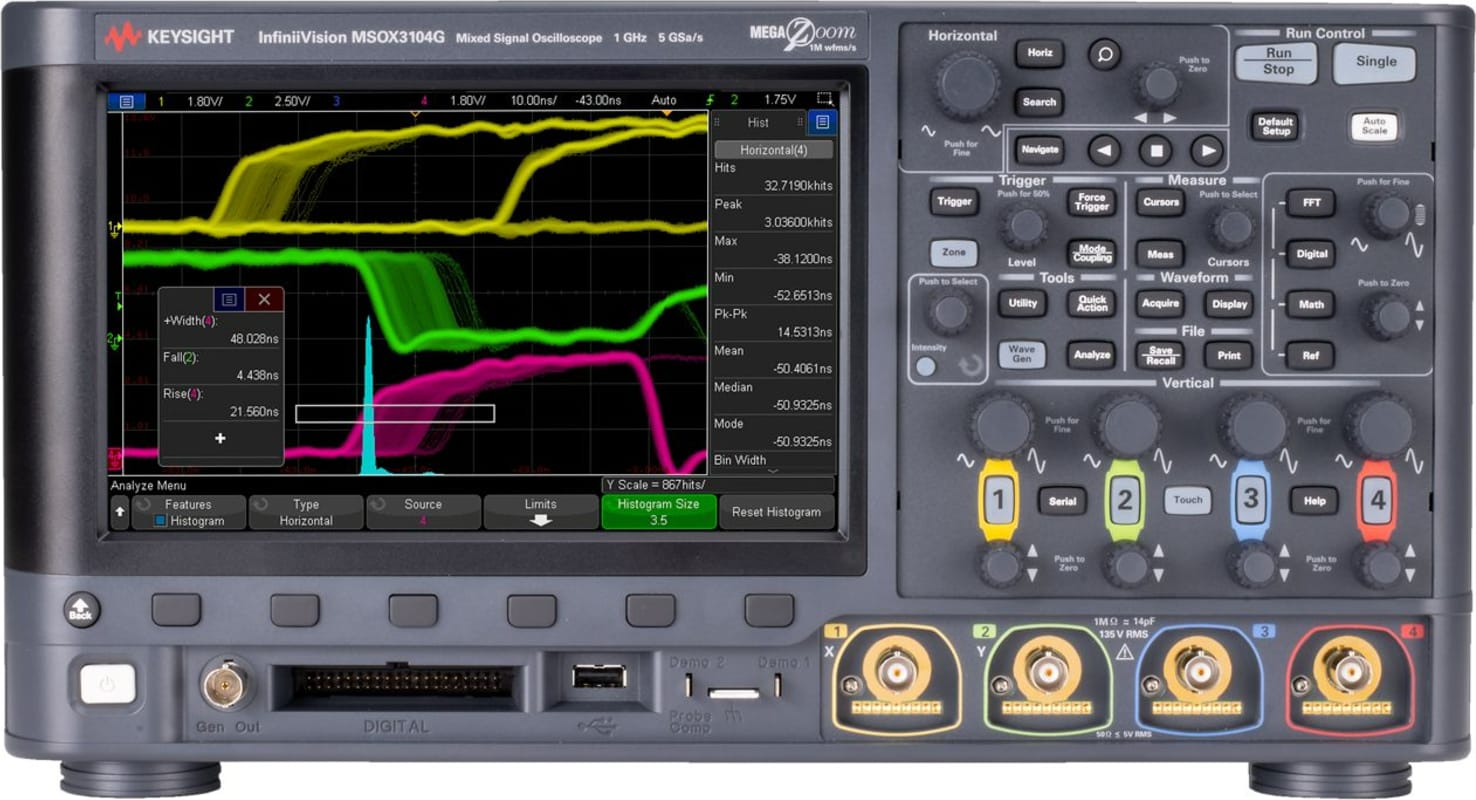Open the Limits dropdown softkey
Viewport: 1476px width, 800px height.
540,512
